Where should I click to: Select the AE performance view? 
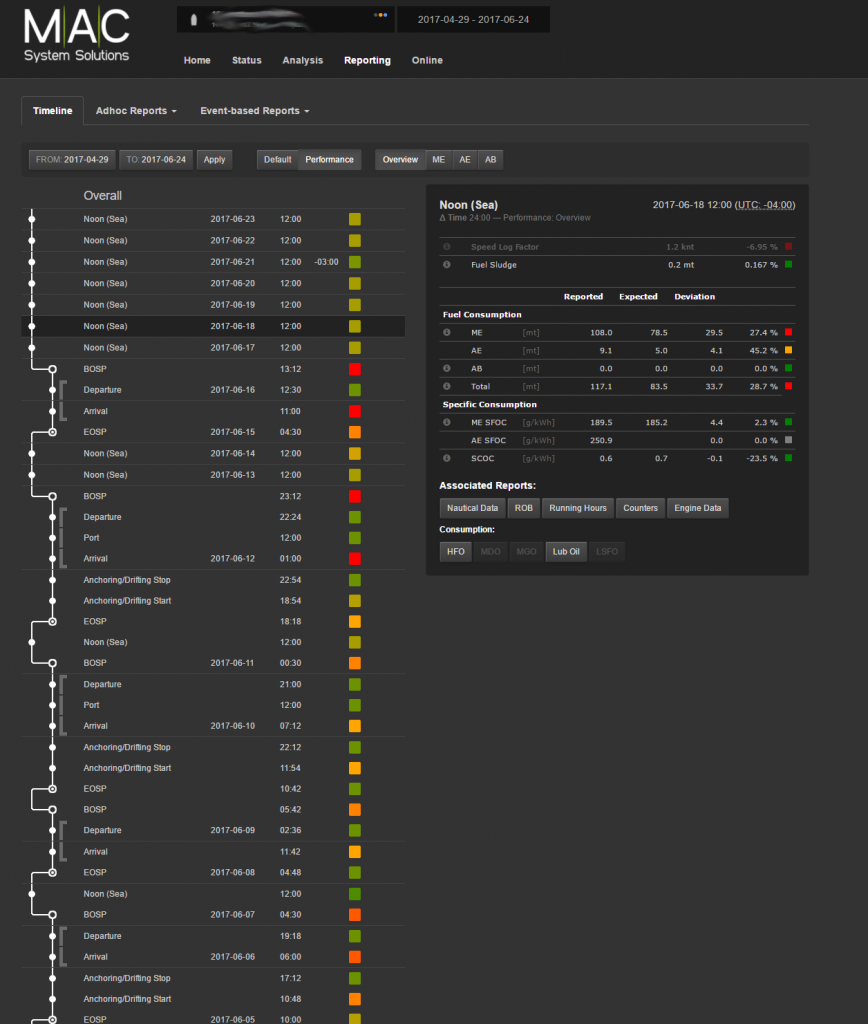click(465, 159)
